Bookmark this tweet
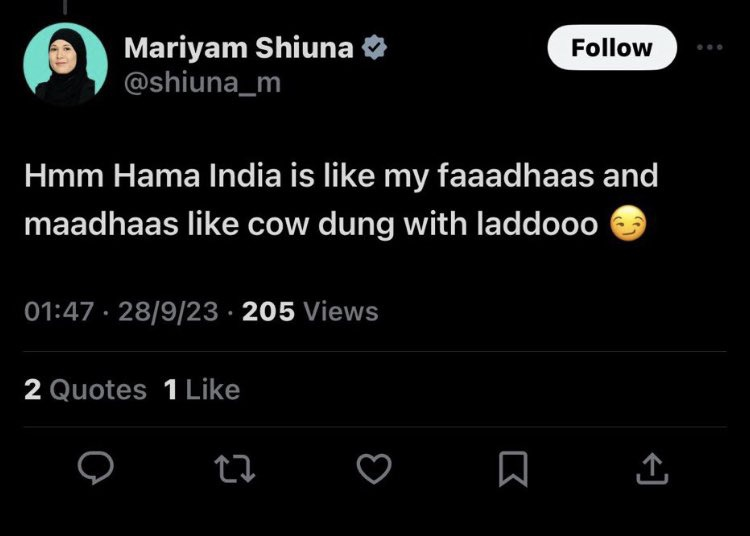The height and width of the screenshot is (536, 750). 513,468
